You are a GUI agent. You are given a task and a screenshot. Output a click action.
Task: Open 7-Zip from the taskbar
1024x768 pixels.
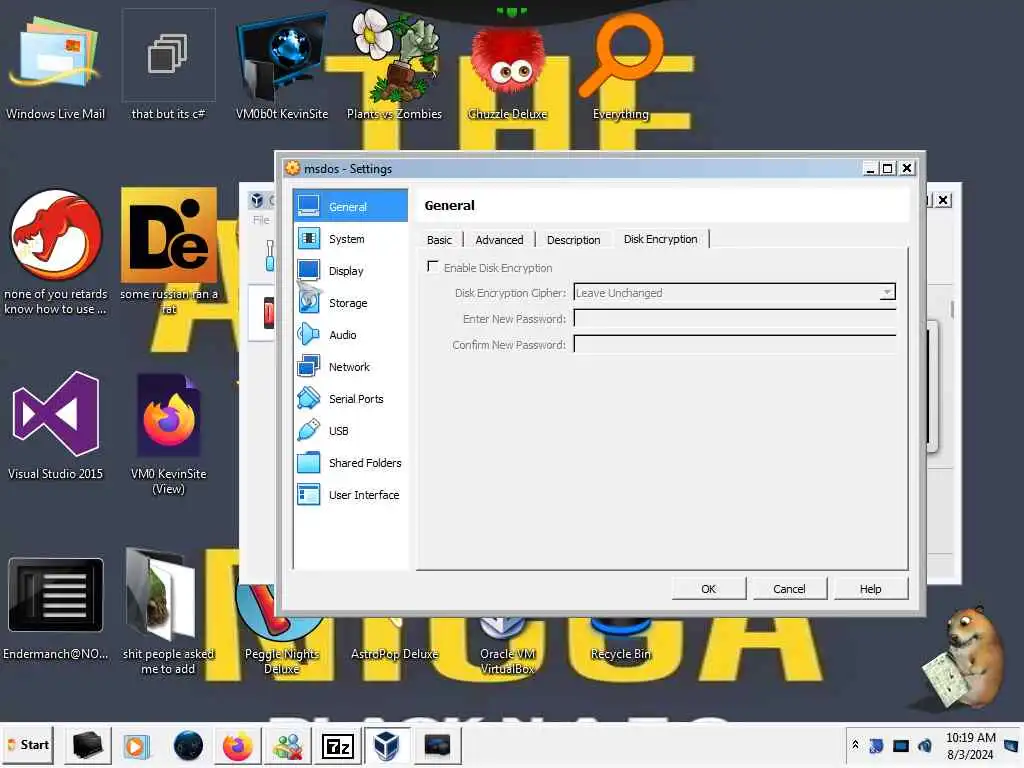(338, 746)
